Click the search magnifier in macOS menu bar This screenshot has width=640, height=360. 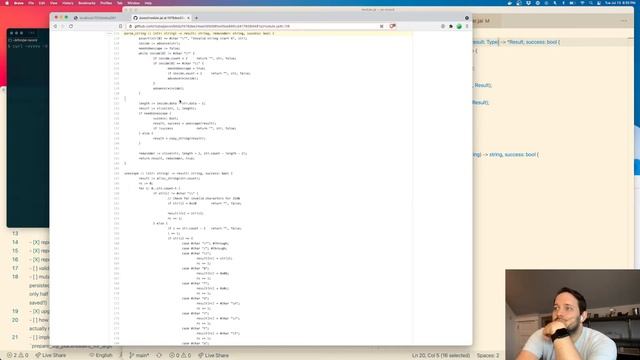(590, 3)
